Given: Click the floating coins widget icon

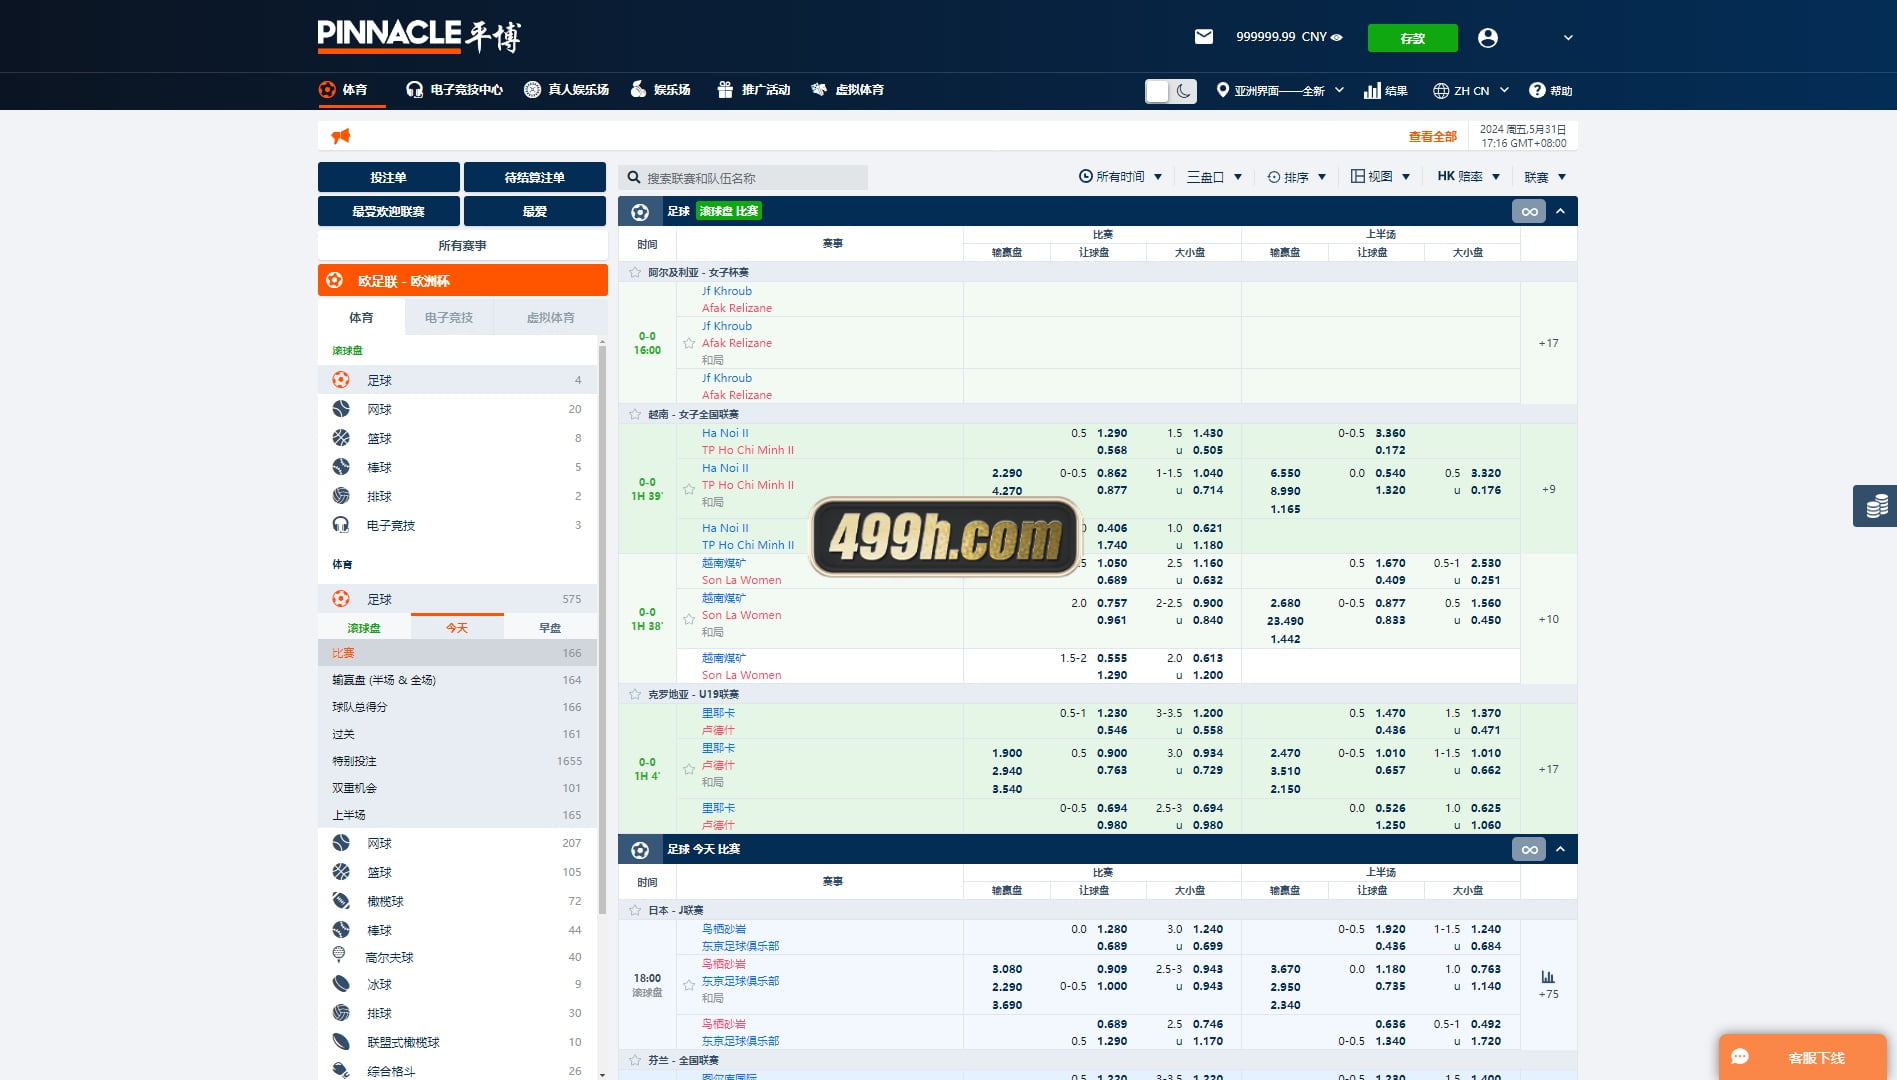Looking at the screenshot, I should click(x=1876, y=506).
